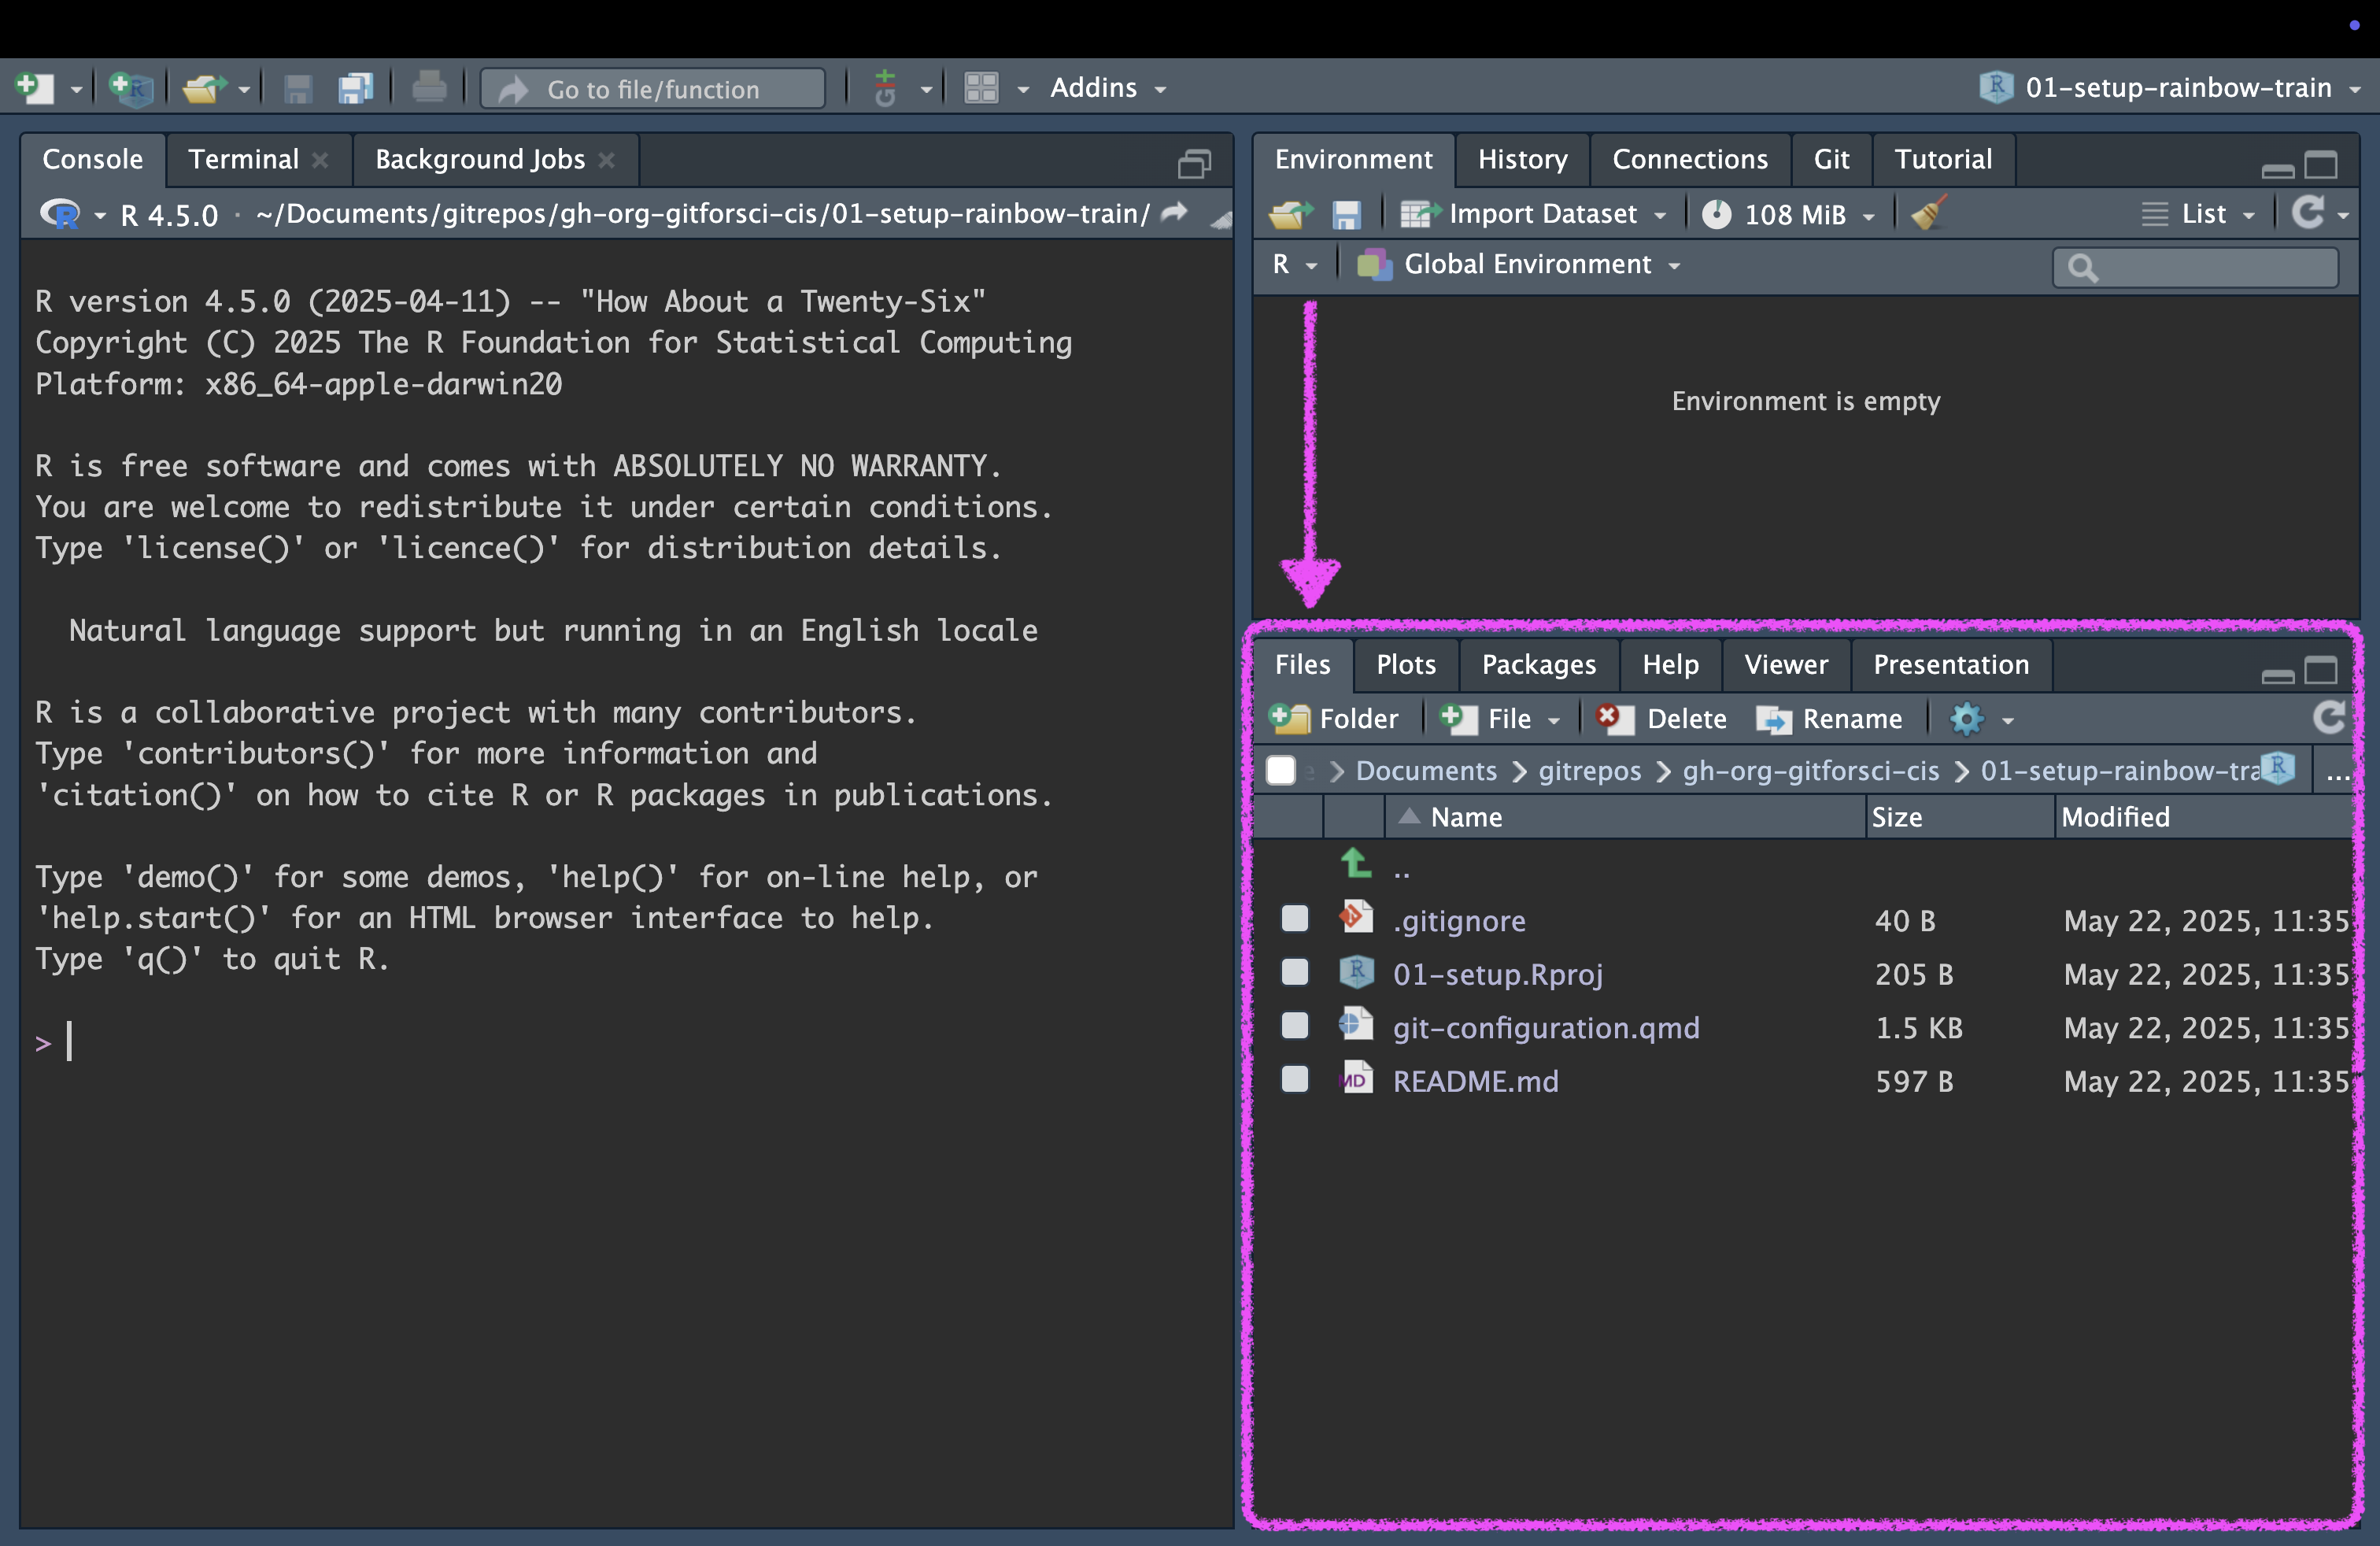Switch to the Terminal tab
The image size is (2380, 1546).
pyautogui.click(x=243, y=159)
